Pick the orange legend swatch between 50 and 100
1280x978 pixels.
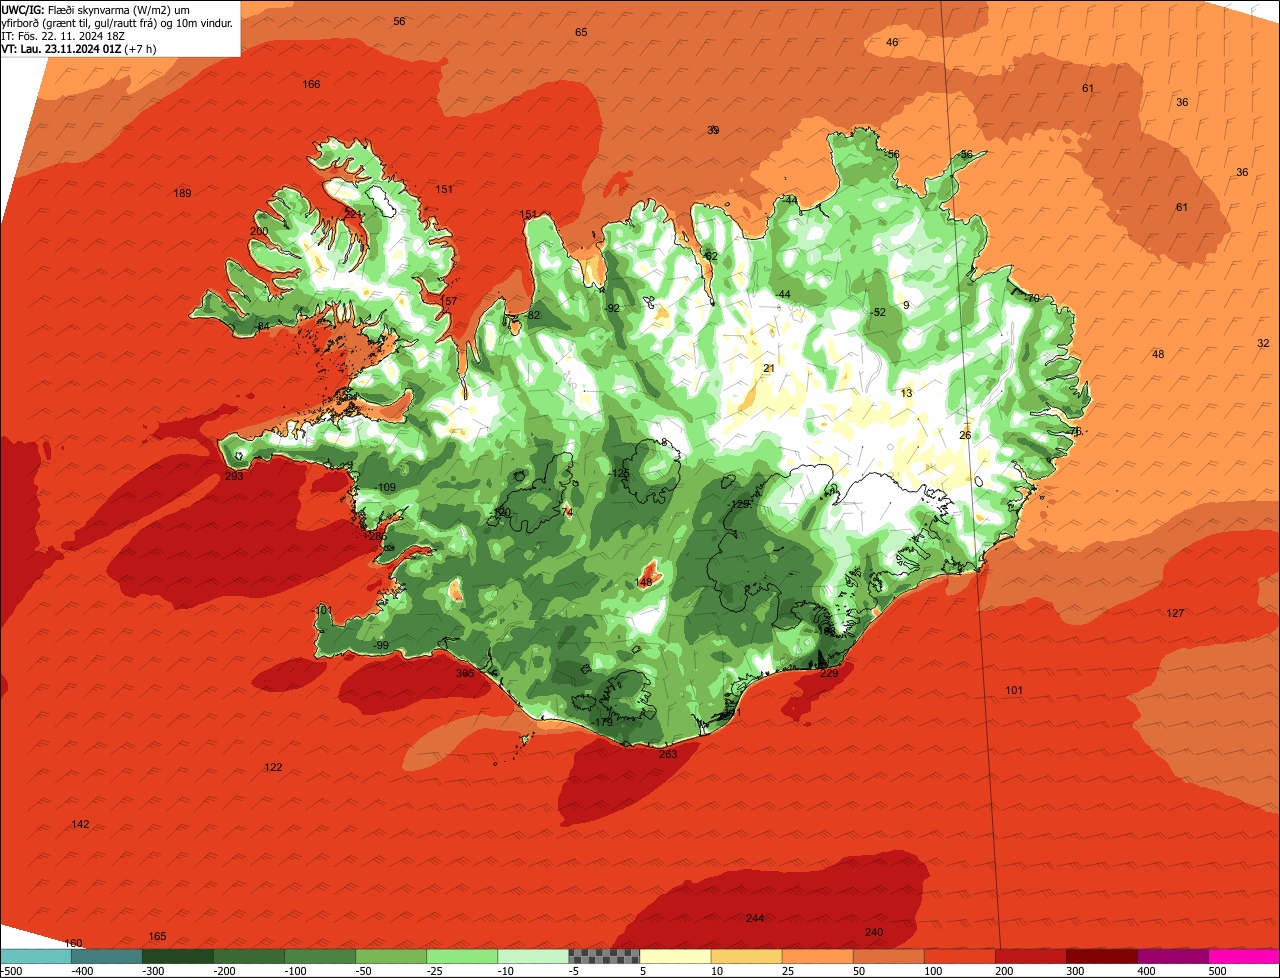887,956
